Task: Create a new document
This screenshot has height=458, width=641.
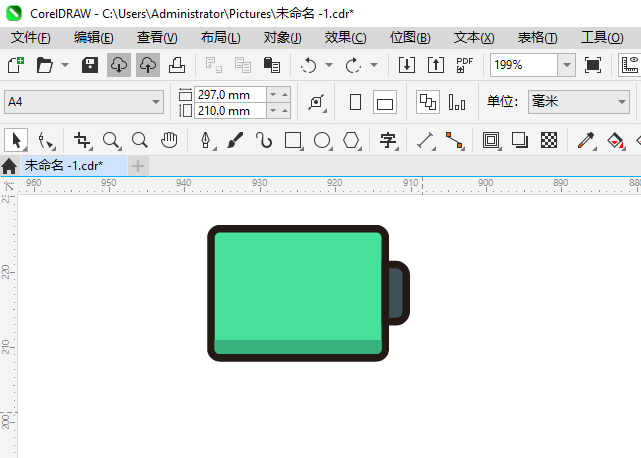Action: (x=16, y=65)
